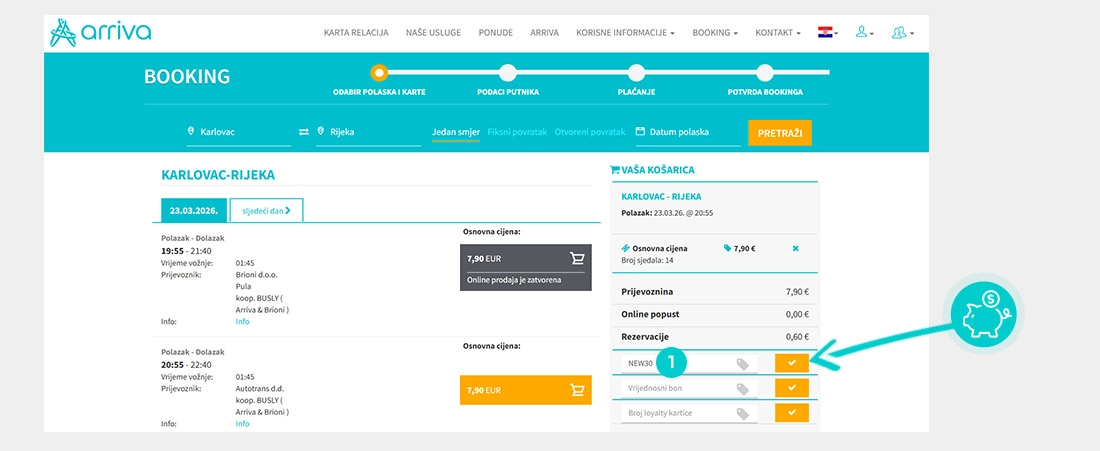Open Datum polaska date field
Image resolution: width=1100 pixels, height=451 pixels.
coord(688,132)
